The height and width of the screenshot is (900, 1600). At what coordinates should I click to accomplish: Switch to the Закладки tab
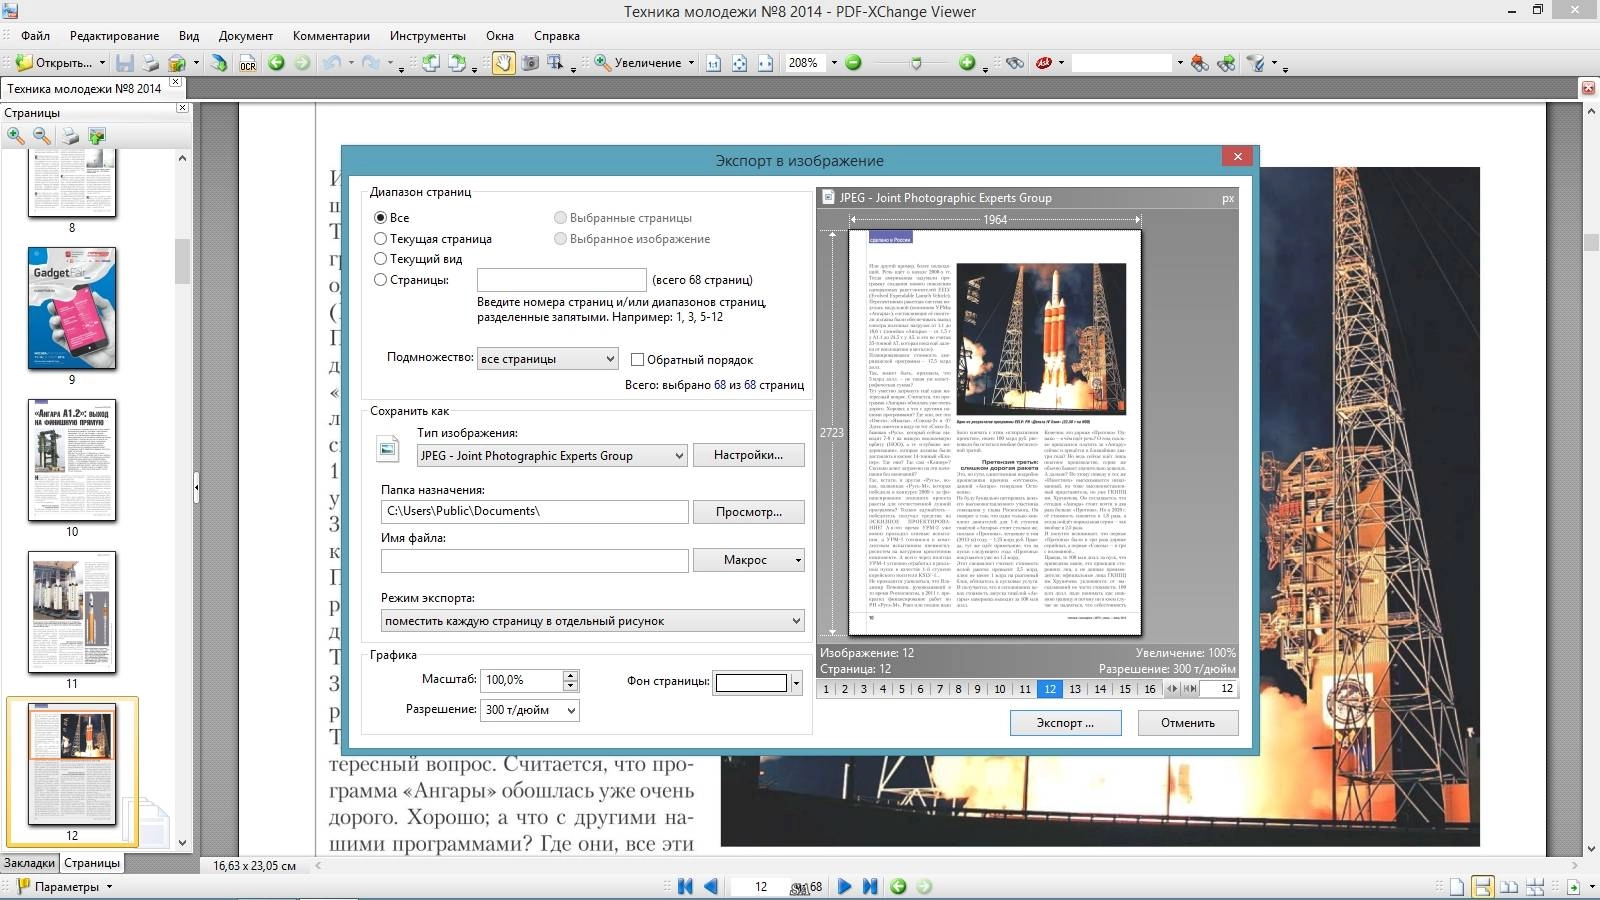29,862
